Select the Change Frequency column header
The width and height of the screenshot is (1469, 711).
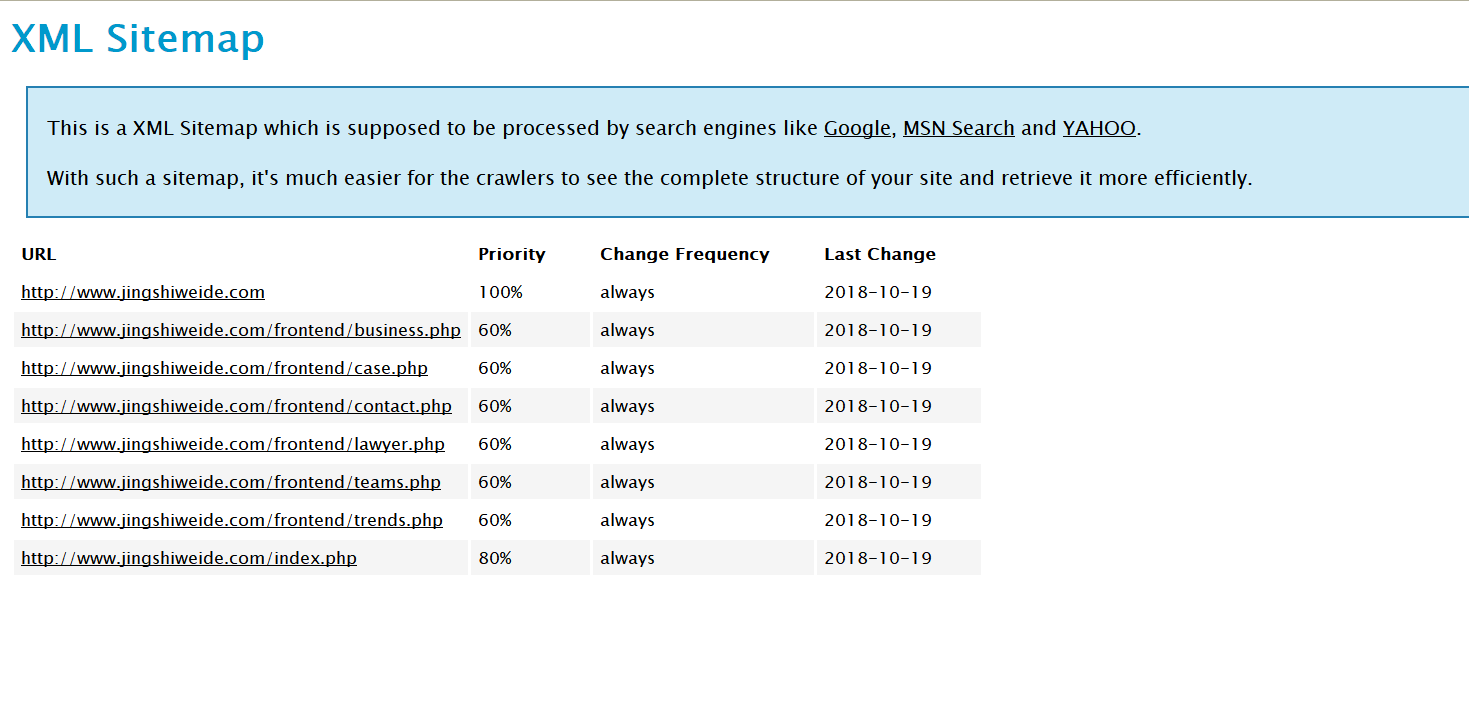685,255
